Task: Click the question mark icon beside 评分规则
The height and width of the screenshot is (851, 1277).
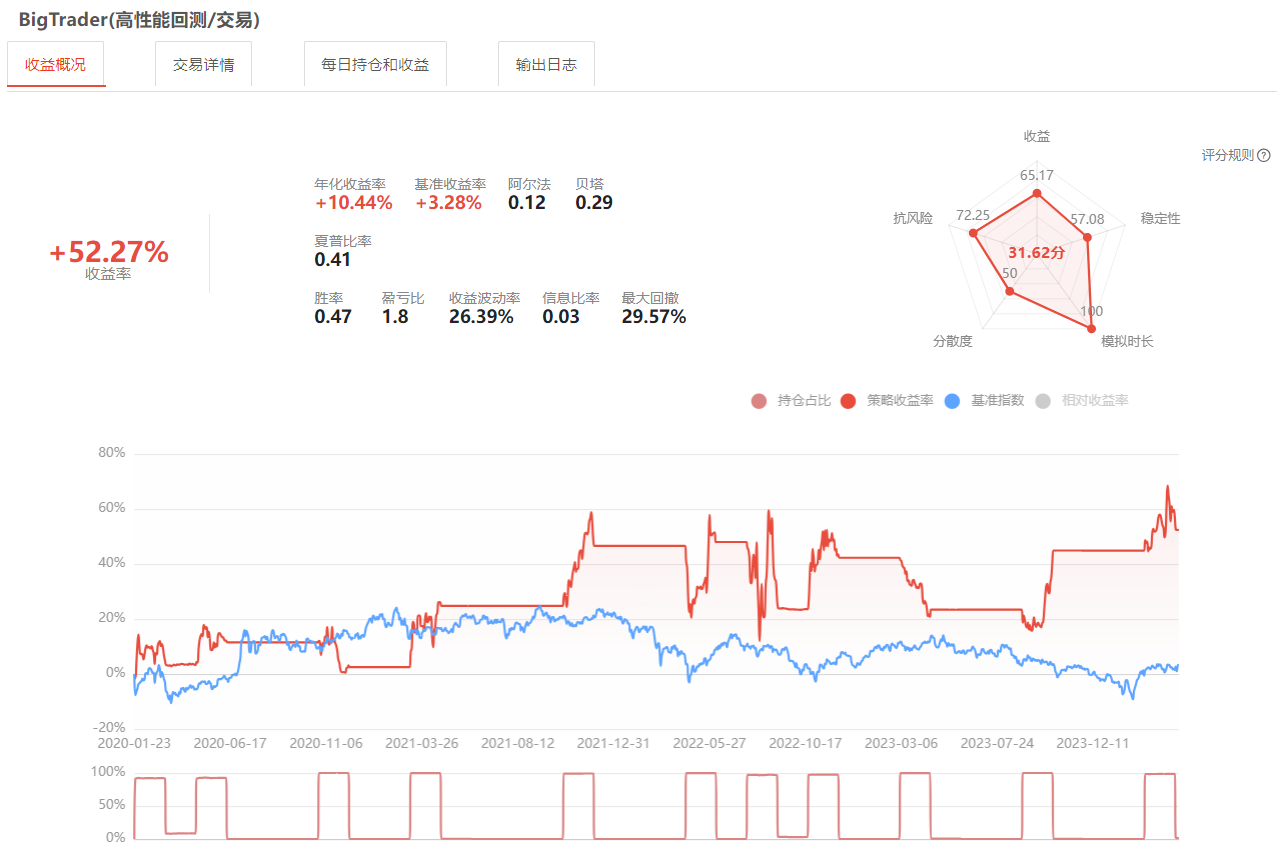Action: [x=1263, y=155]
